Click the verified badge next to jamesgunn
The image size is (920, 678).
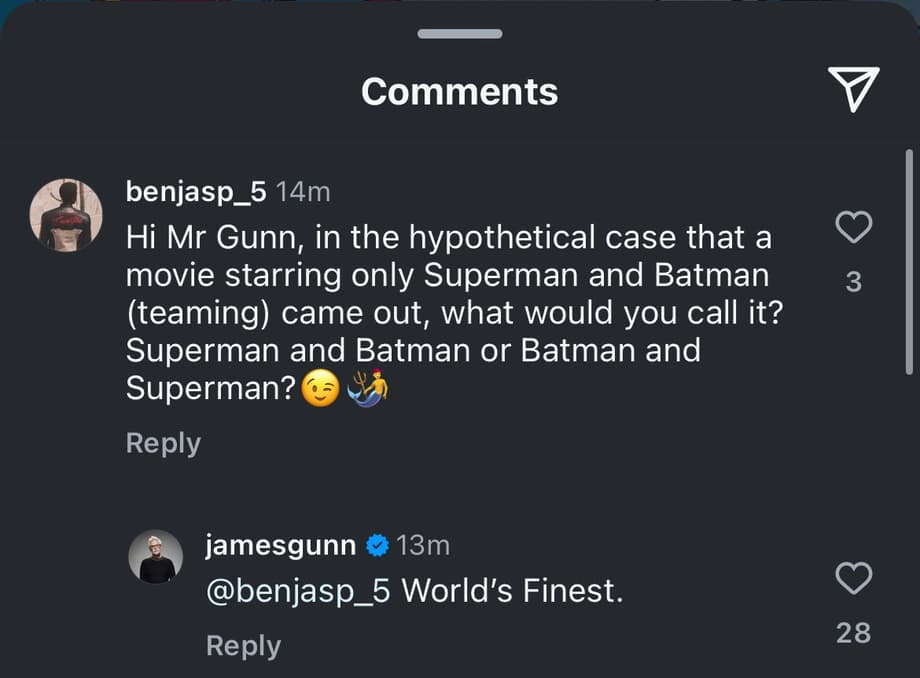[x=377, y=546]
